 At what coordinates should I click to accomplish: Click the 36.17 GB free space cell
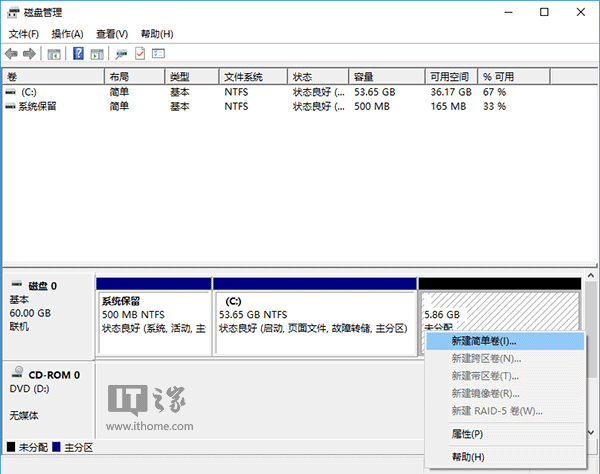coord(451,92)
